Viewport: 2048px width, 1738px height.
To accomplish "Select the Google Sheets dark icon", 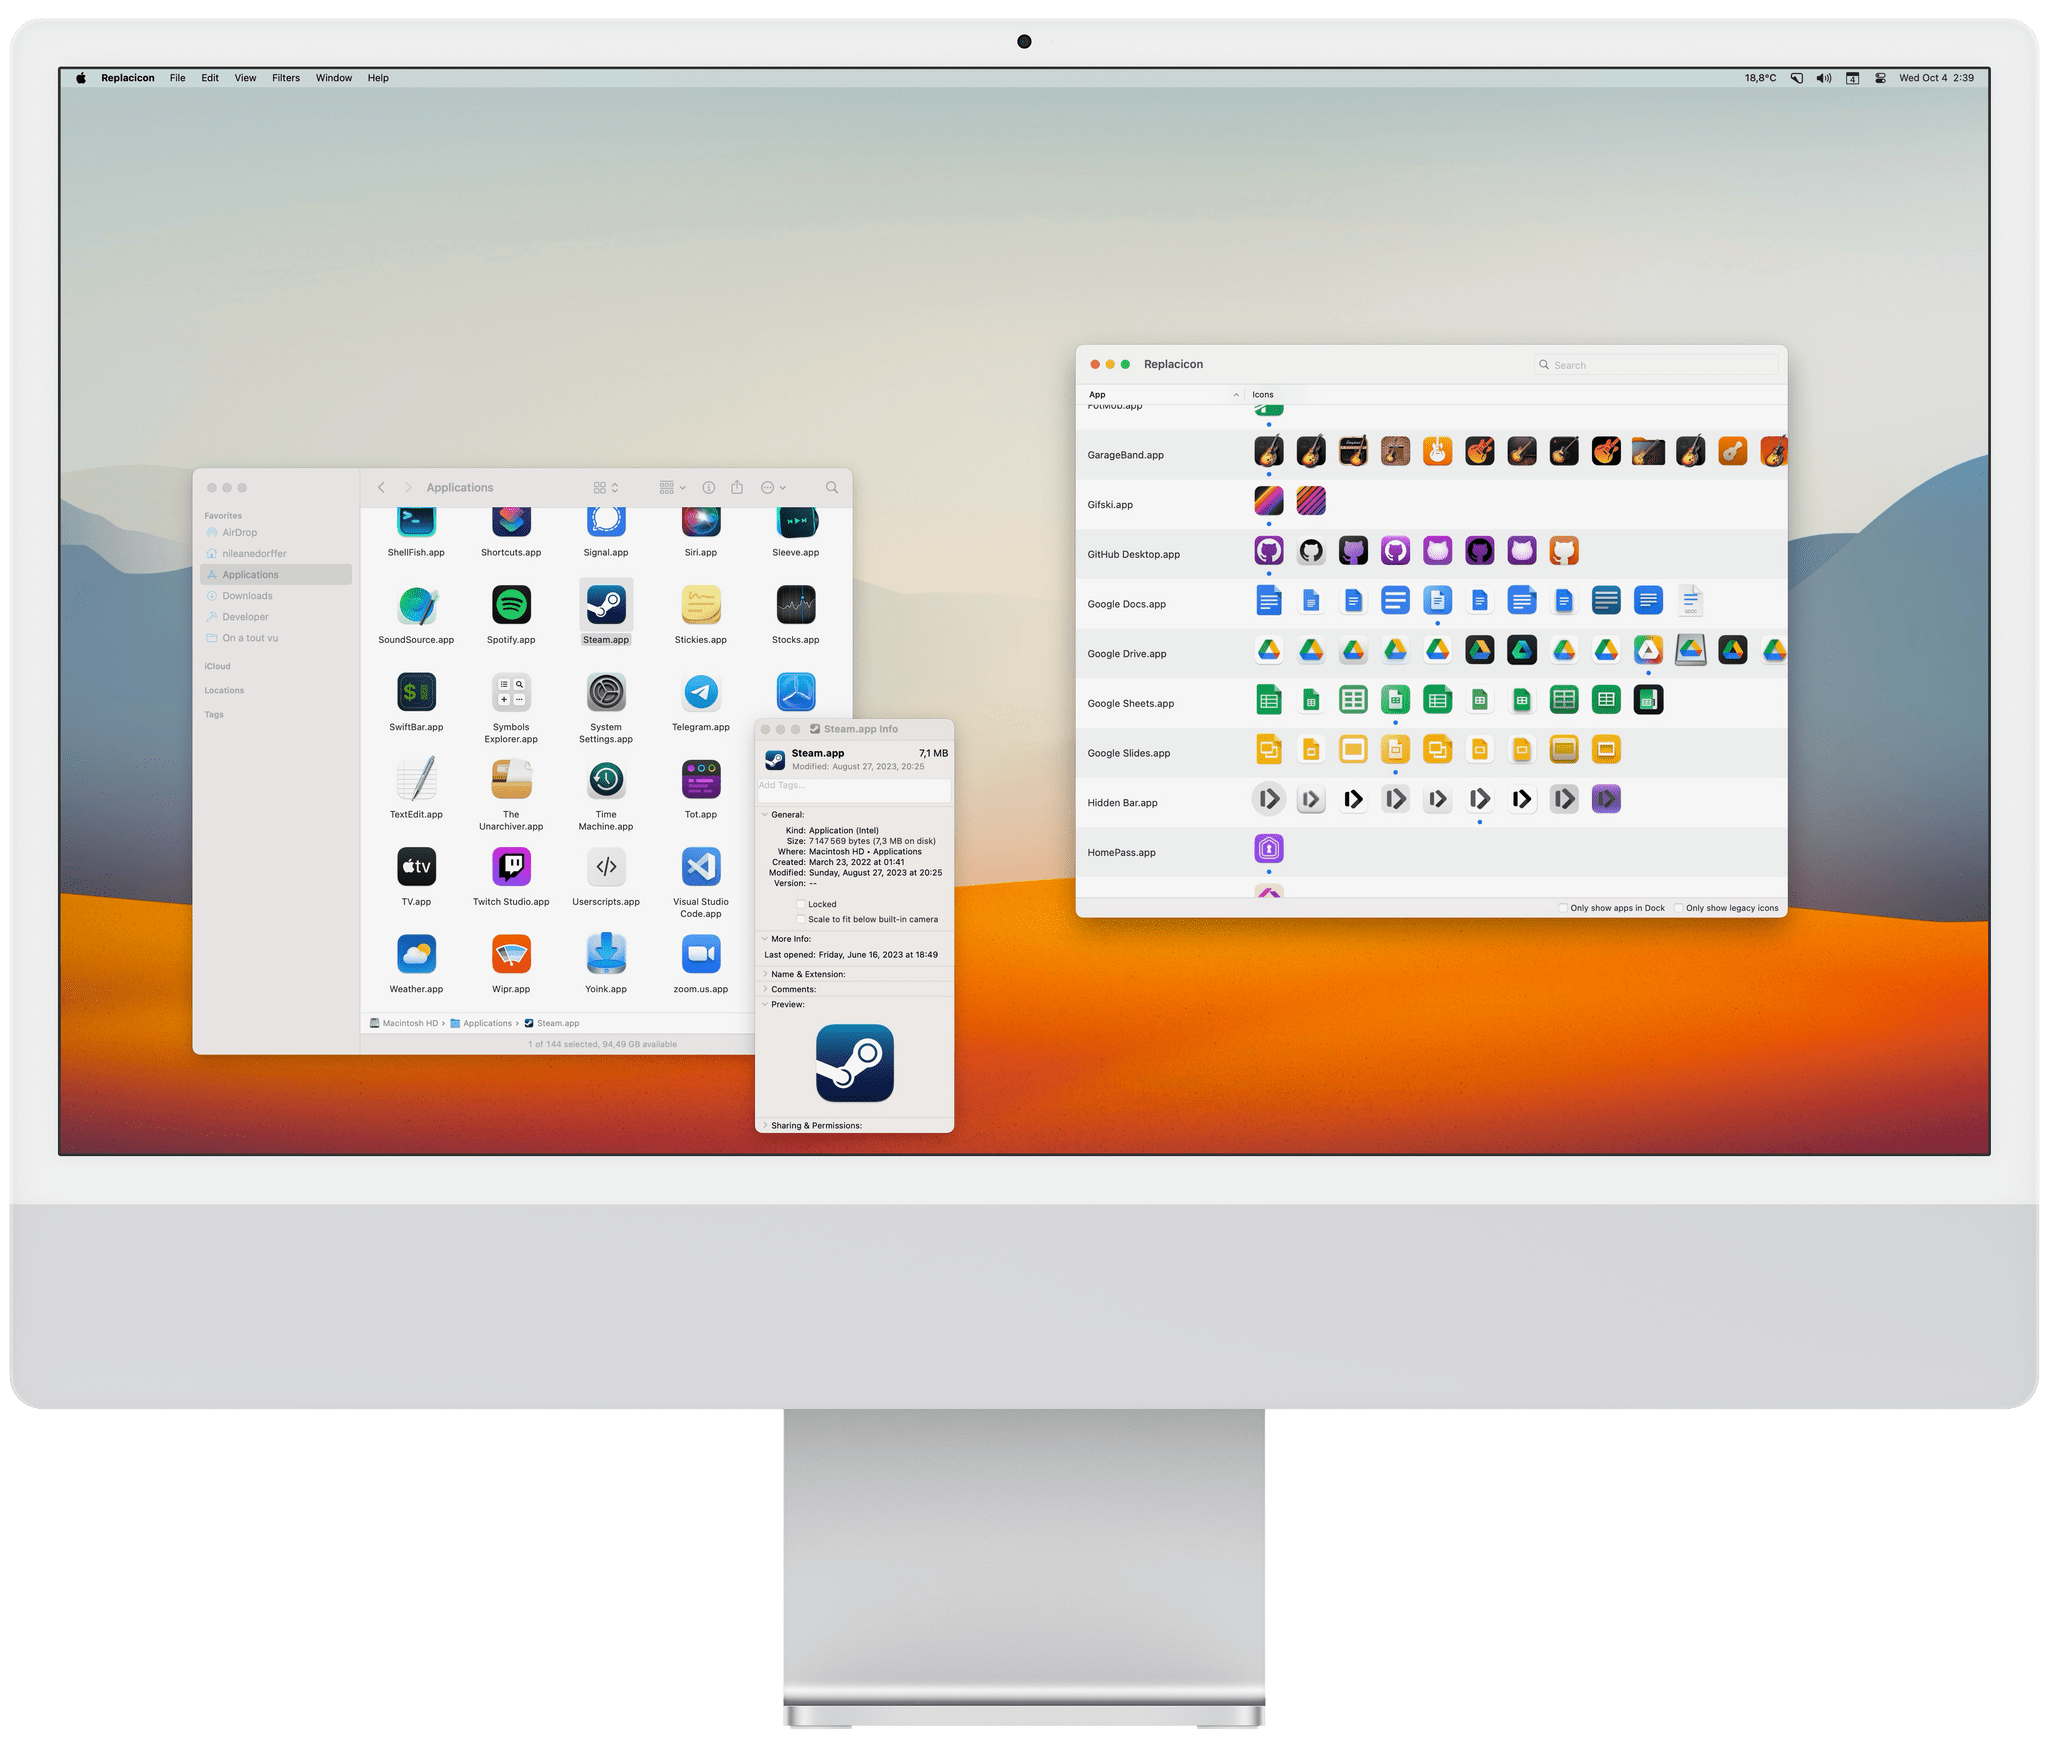I will point(1650,702).
